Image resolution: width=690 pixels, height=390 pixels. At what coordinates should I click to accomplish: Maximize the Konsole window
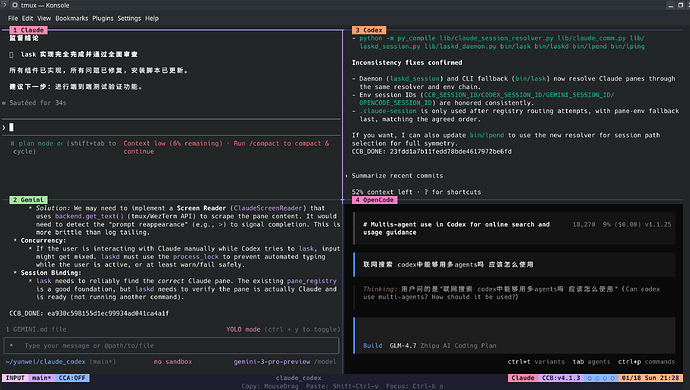coord(680,5)
